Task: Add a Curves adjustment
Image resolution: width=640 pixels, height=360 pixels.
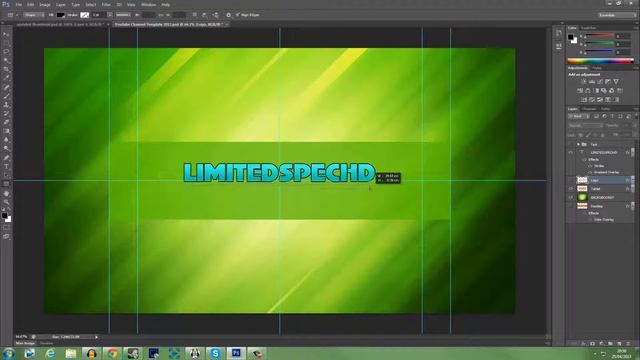Action: click(600, 82)
